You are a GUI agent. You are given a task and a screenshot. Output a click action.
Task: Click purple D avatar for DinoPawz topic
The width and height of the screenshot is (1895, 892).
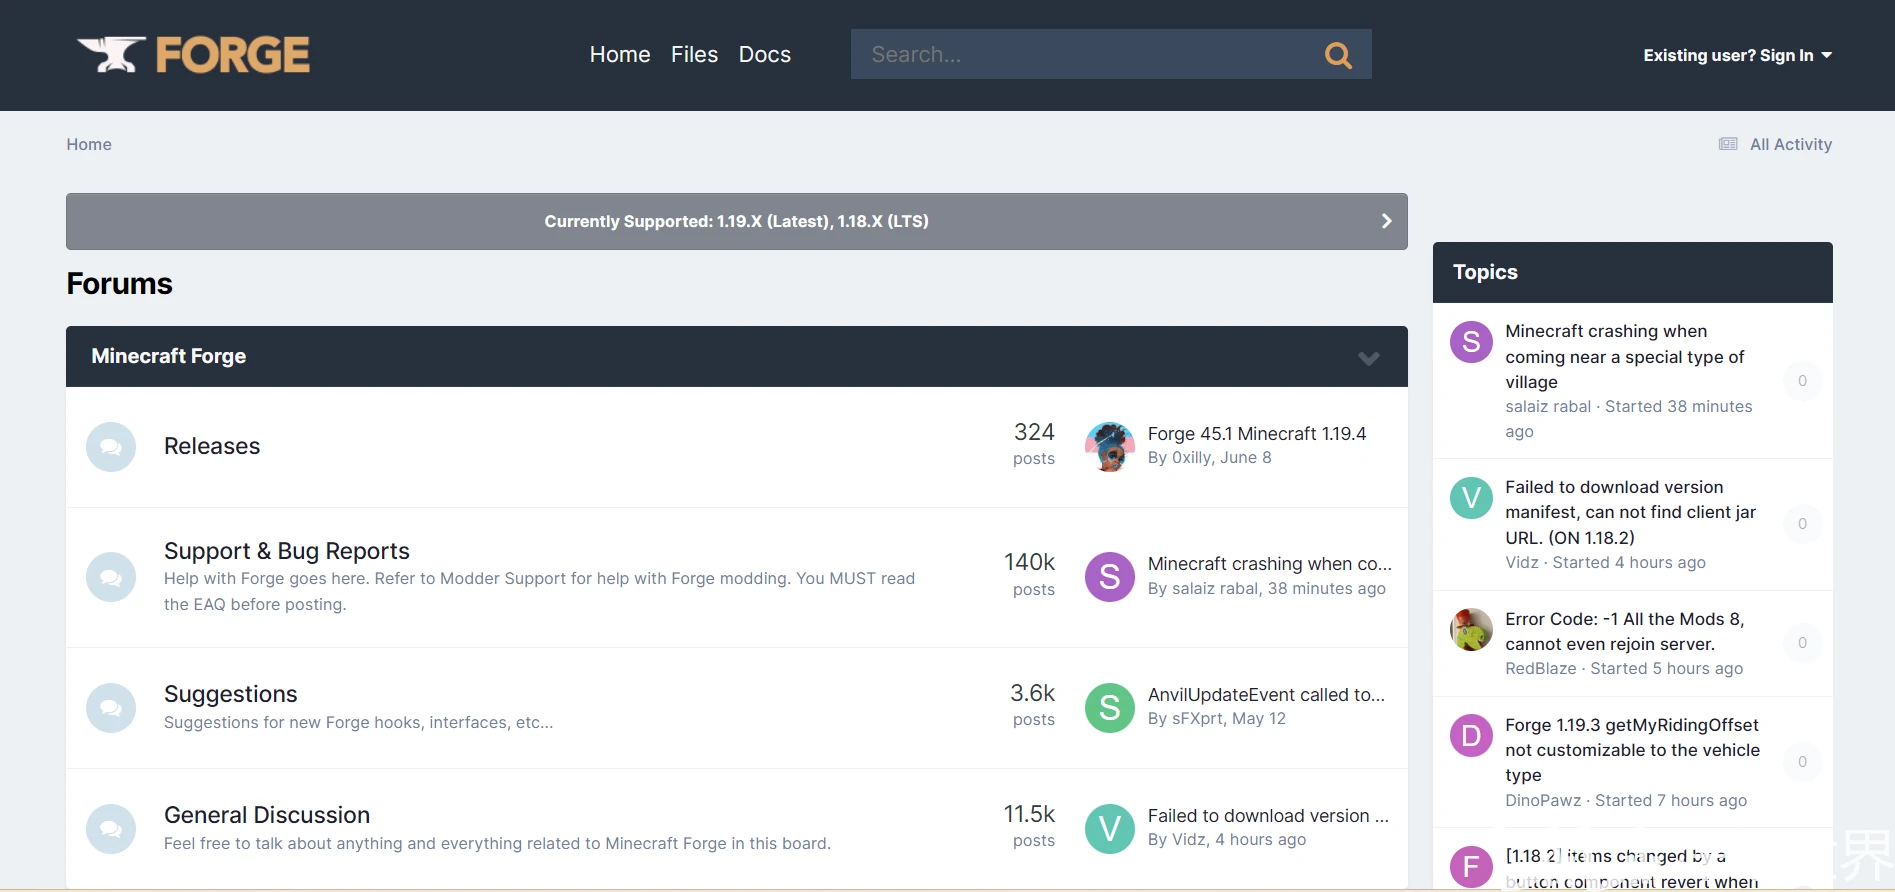(x=1471, y=736)
